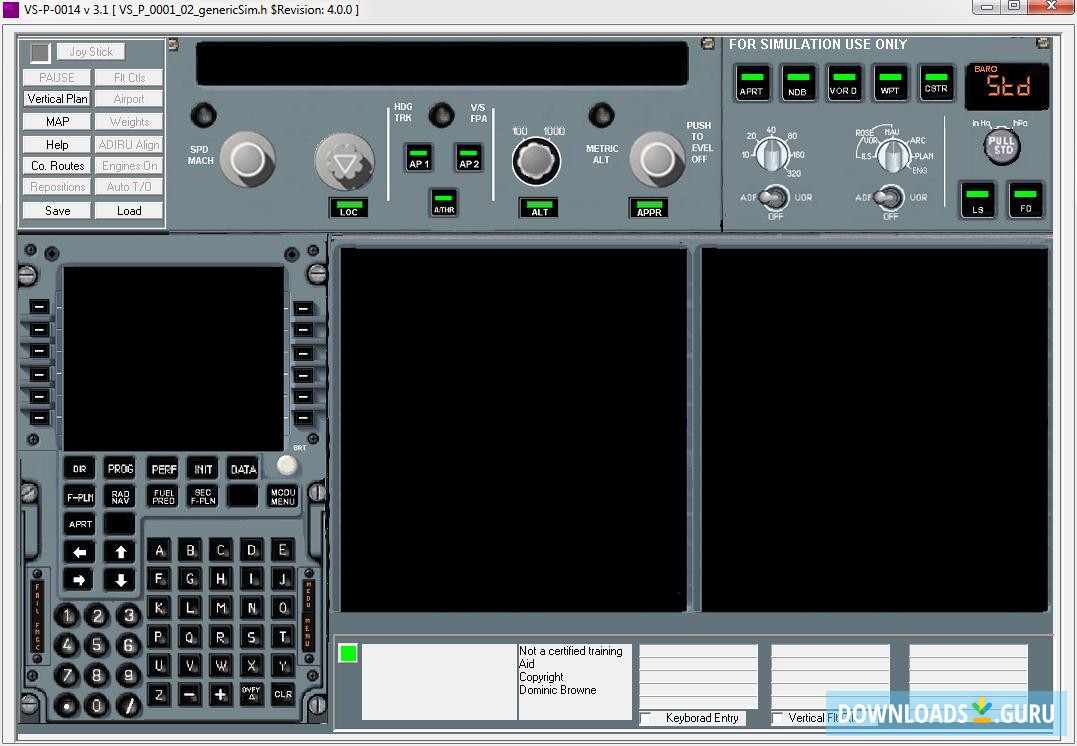1077x746 pixels.
Task: Click the Co. Routes button
Action: (57, 166)
